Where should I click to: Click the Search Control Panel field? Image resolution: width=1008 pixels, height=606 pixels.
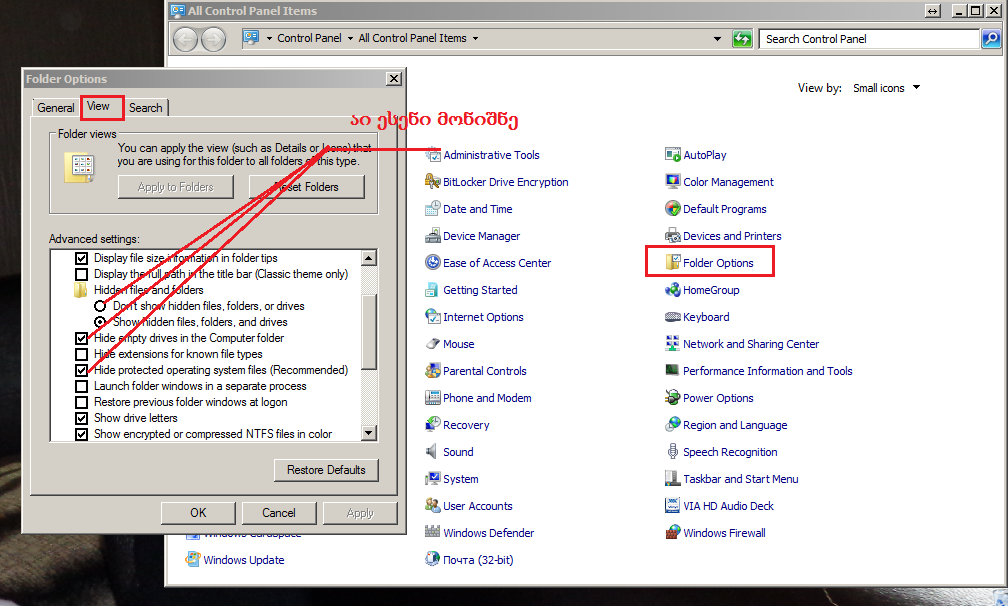tap(869, 39)
